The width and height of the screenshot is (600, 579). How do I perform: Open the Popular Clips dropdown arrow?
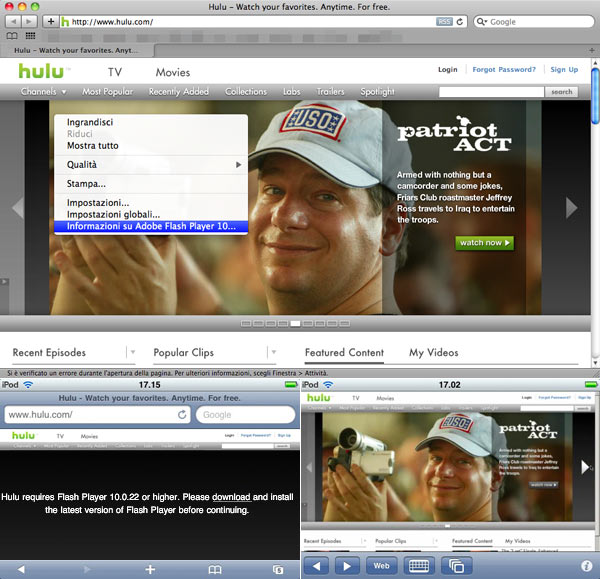pos(273,352)
